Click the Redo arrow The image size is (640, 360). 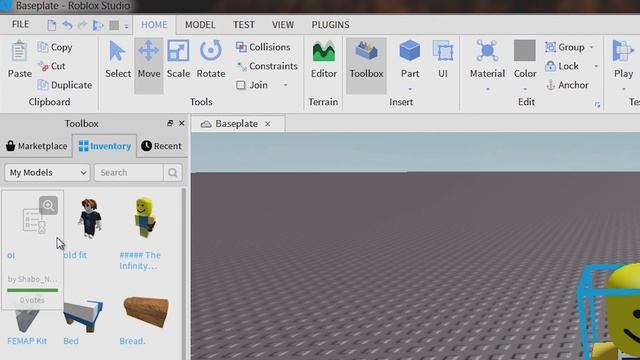pyautogui.click(x=83, y=25)
